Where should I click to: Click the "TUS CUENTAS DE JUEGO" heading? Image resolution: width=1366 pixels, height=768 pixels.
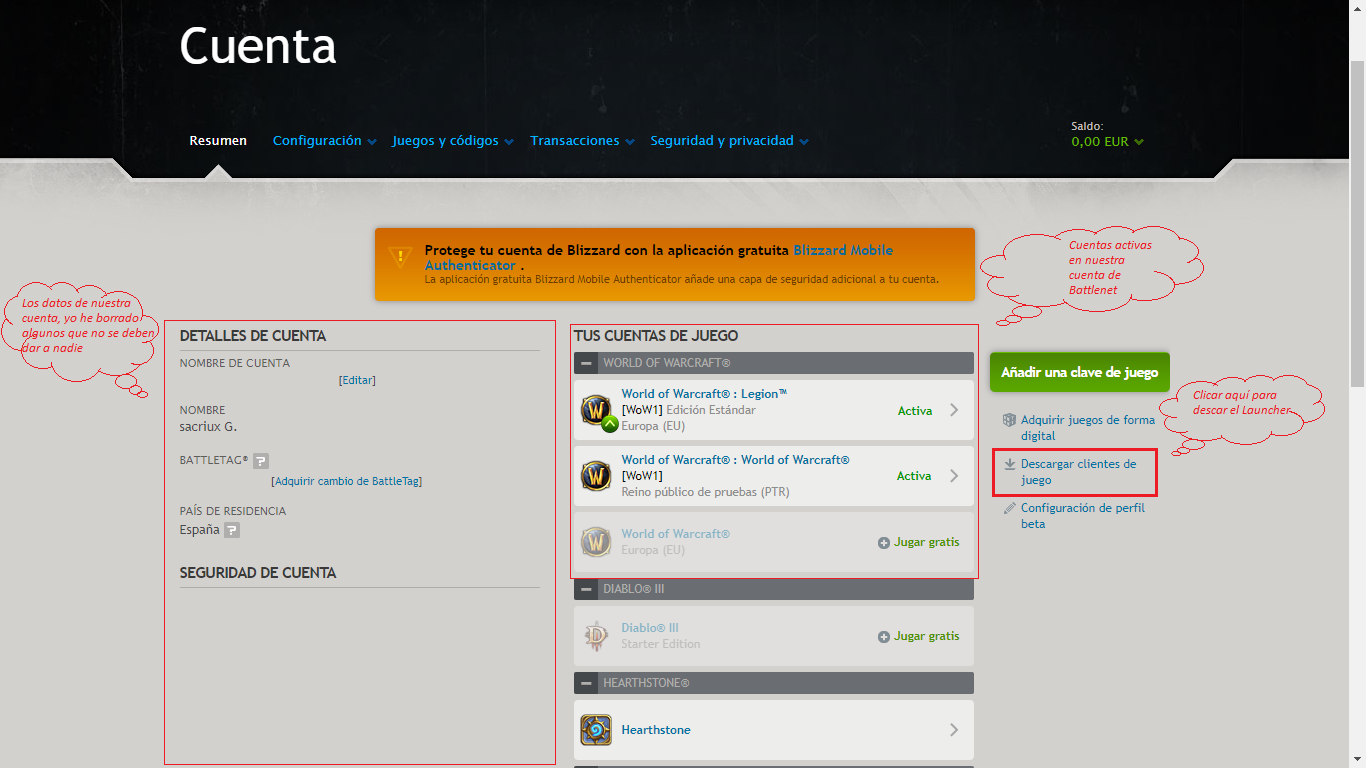click(656, 336)
